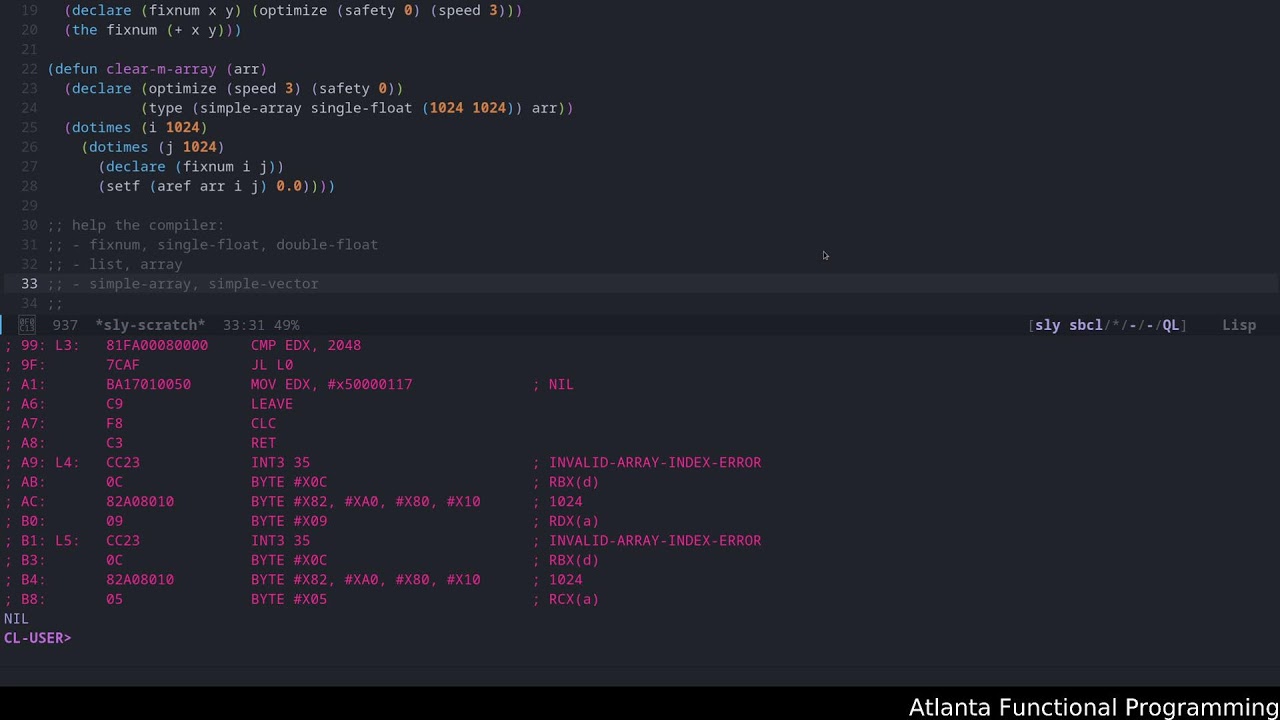The width and height of the screenshot is (1280, 720).
Task: Click the QL package indicator in modeline
Action: pos(1170,325)
